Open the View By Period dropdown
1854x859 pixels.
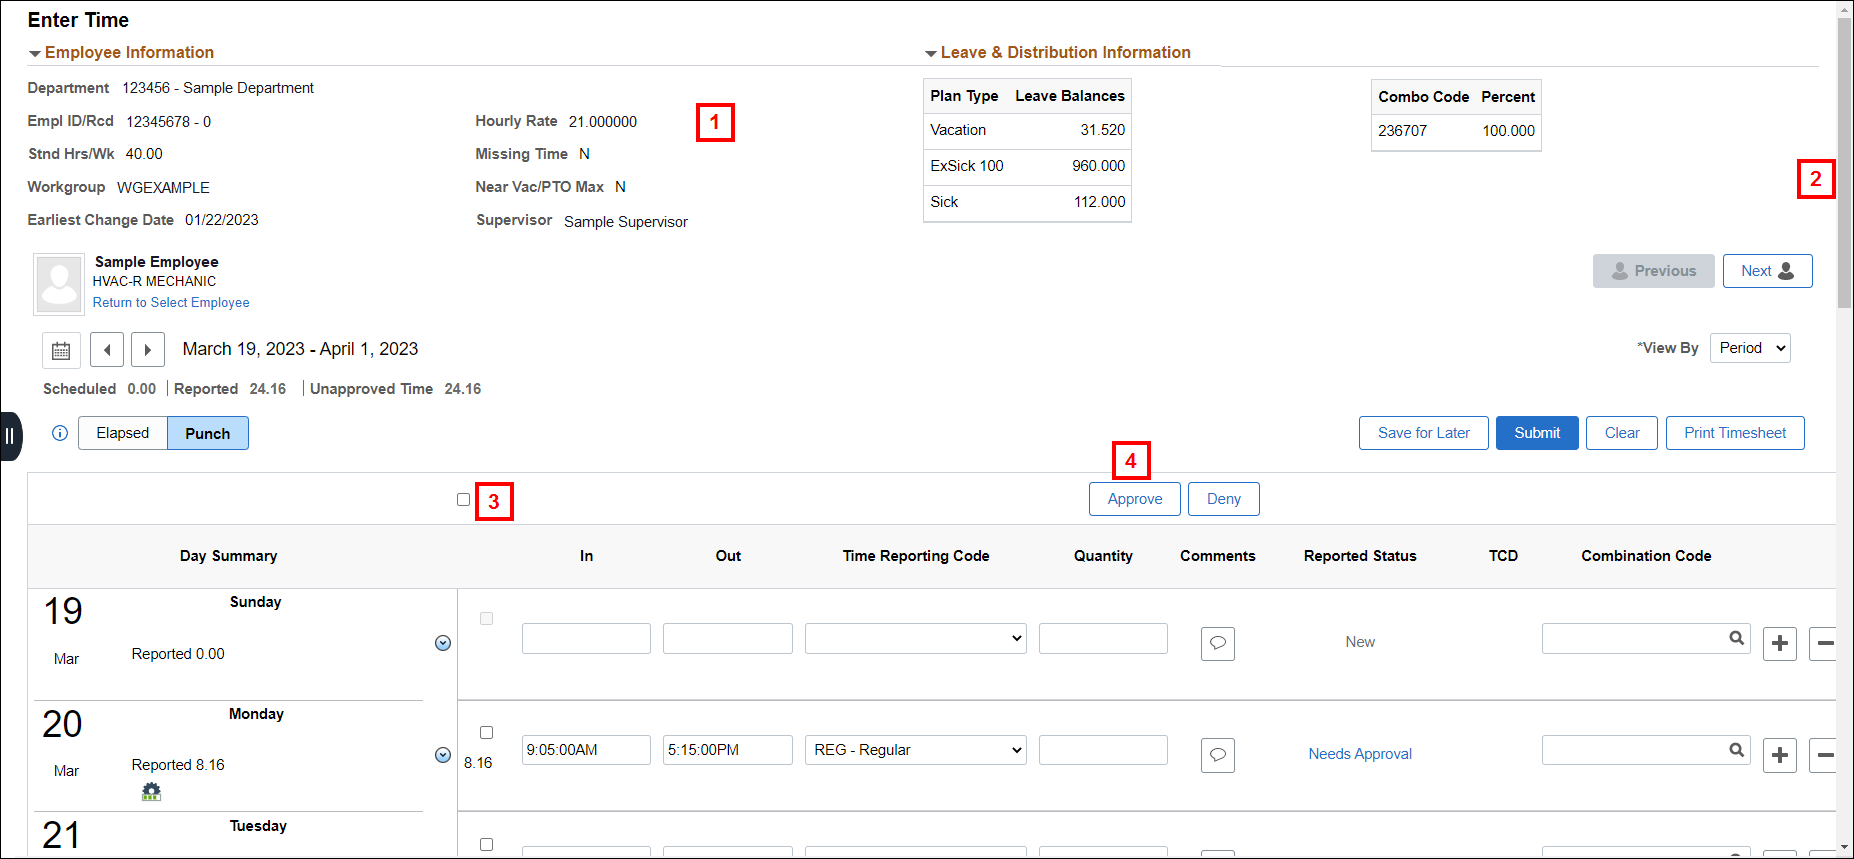[1750, 348]
